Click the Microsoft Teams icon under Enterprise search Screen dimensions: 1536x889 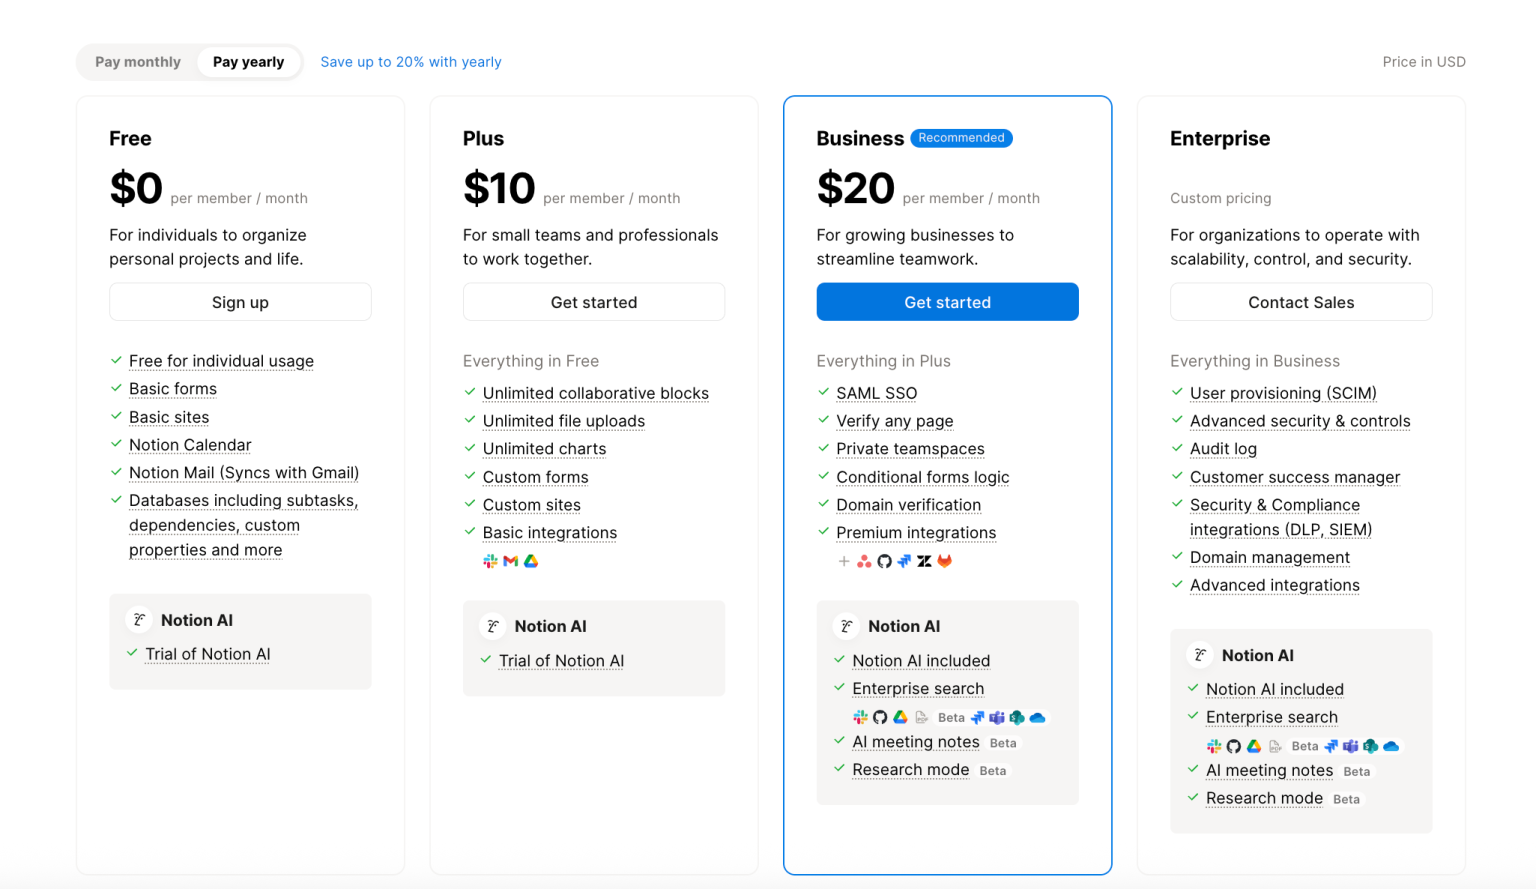997,718
